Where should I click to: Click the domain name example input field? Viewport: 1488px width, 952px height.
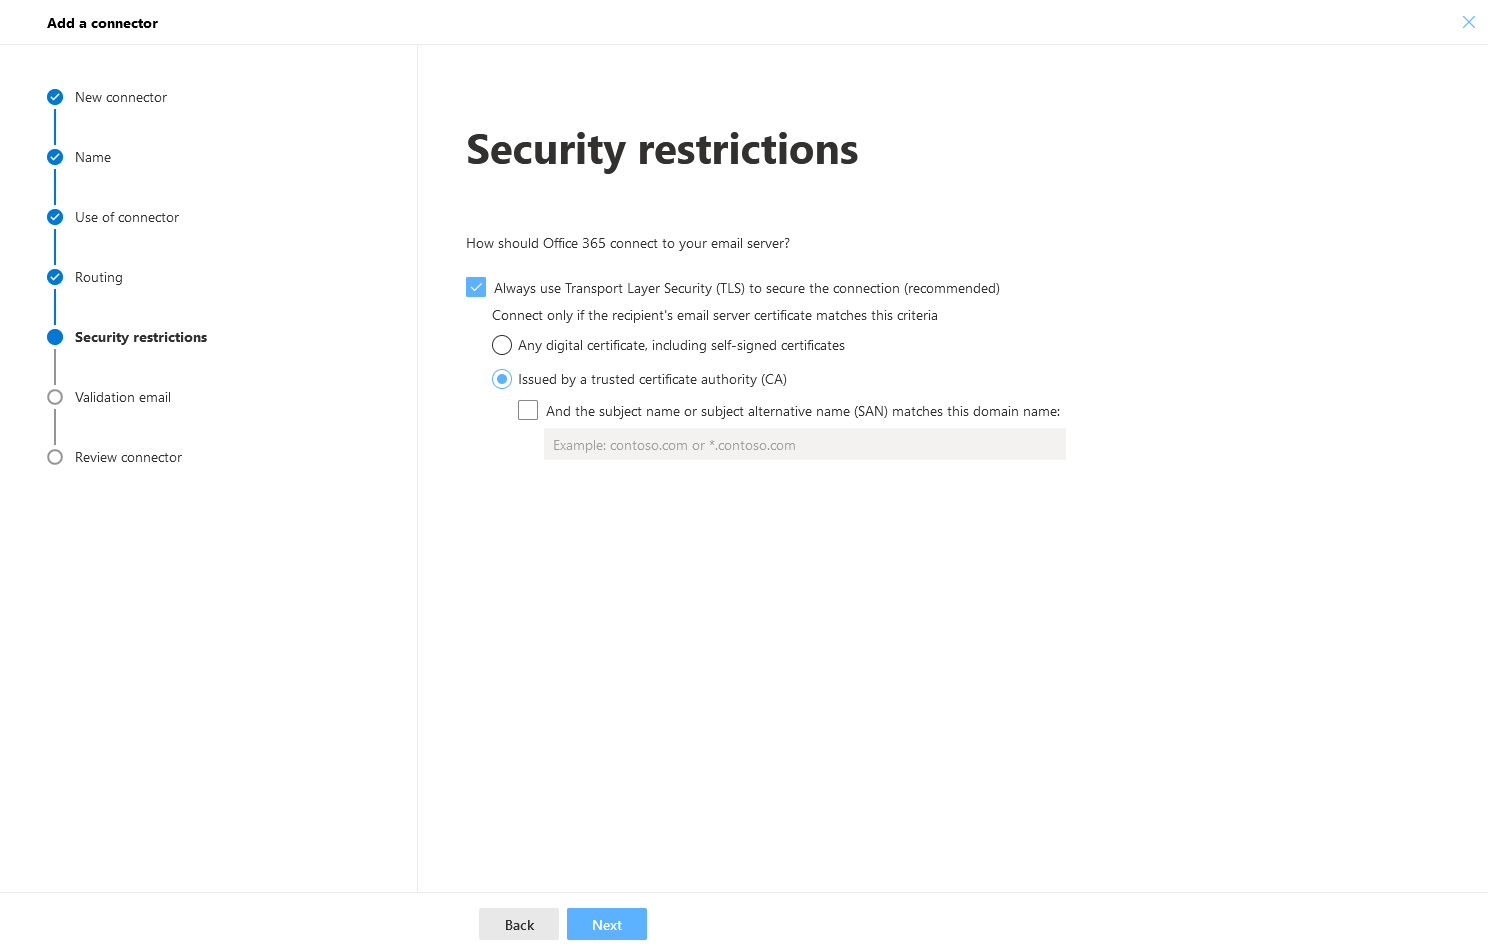[804, 445]
